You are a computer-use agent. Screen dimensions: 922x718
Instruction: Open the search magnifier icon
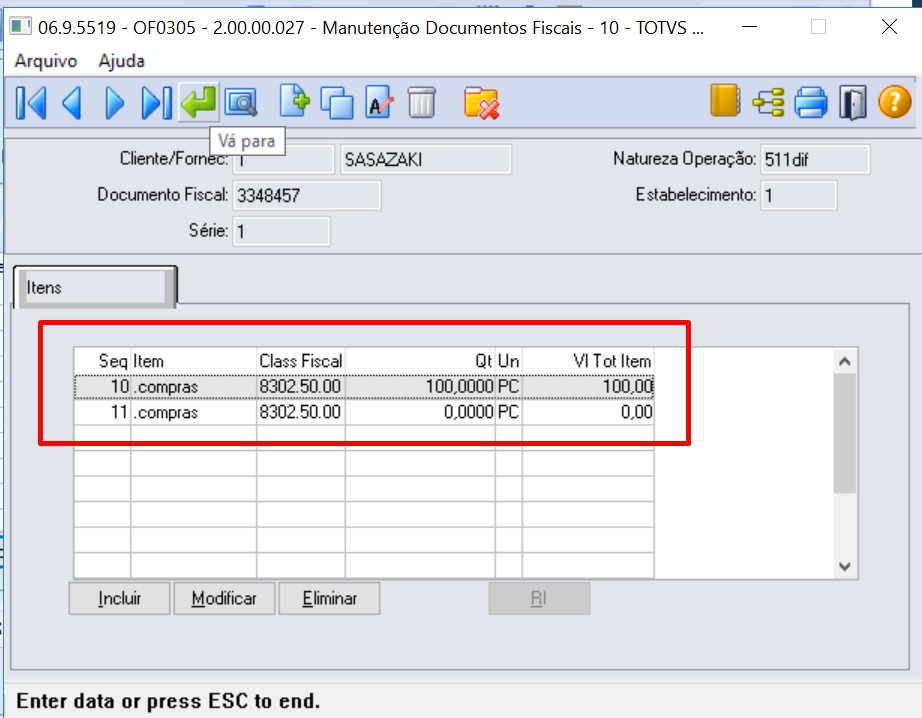(241, 103)
